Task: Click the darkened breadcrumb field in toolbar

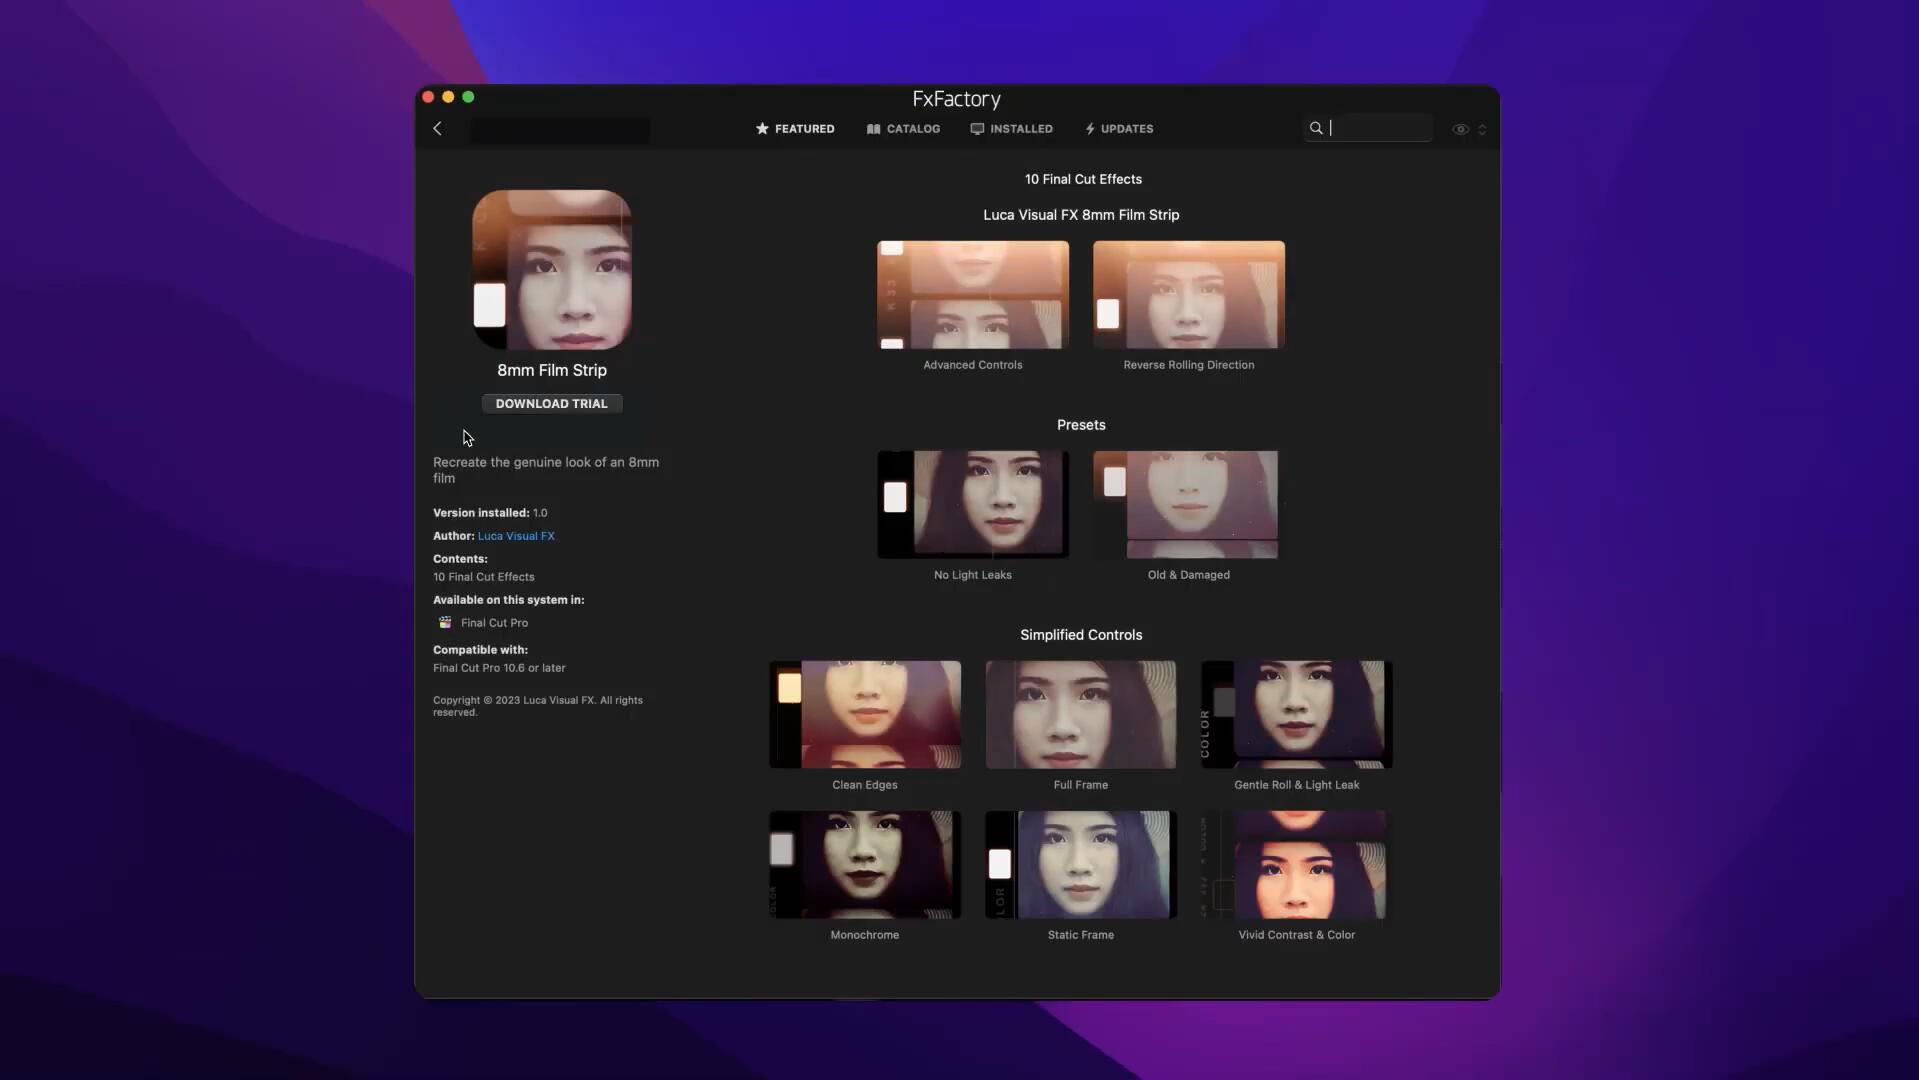Action: click(x=560, y=130)
